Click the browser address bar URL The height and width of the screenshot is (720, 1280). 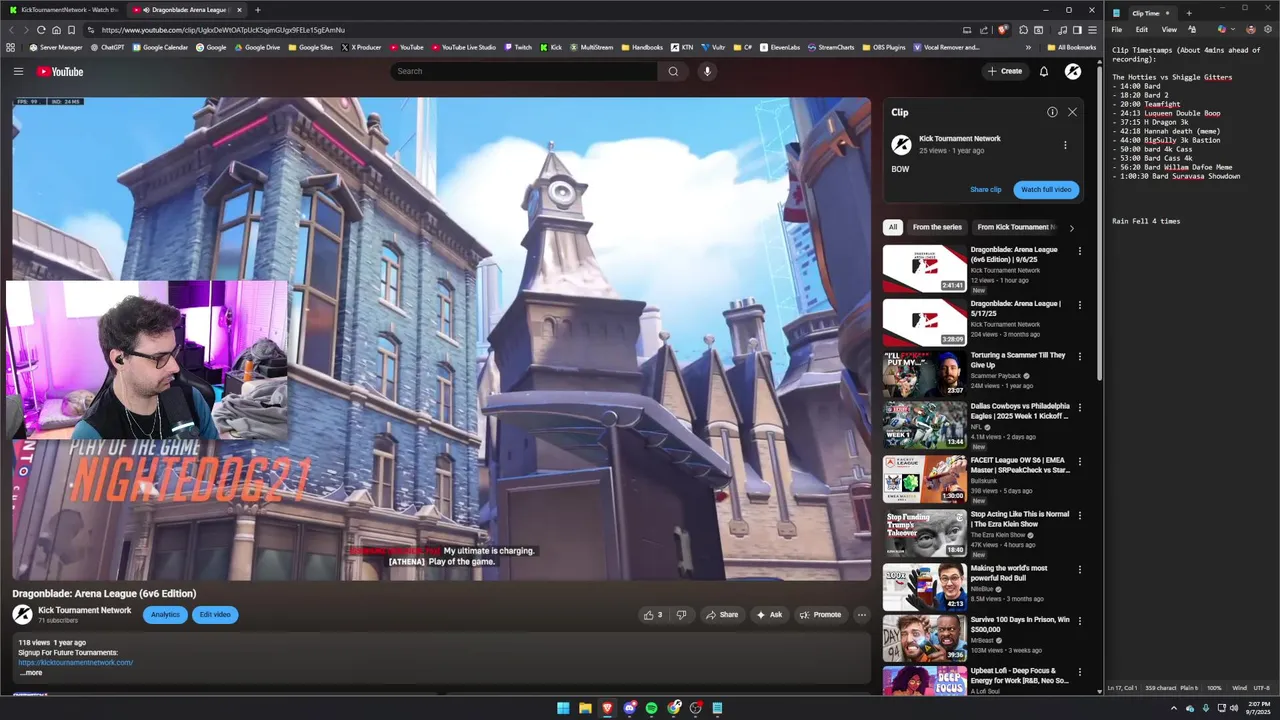[223, 30]
